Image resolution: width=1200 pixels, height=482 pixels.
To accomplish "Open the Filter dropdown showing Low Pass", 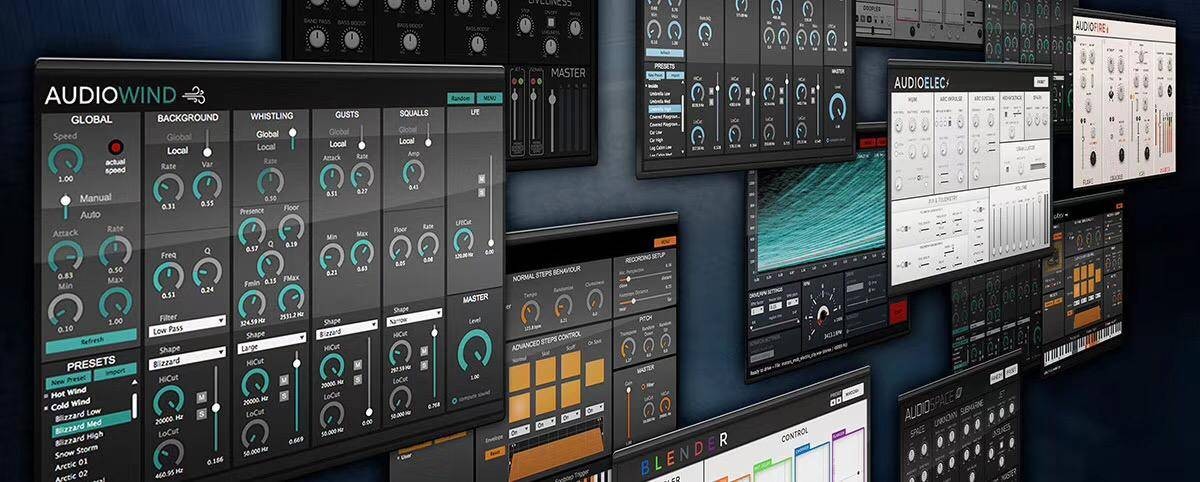I will point(186,326).
